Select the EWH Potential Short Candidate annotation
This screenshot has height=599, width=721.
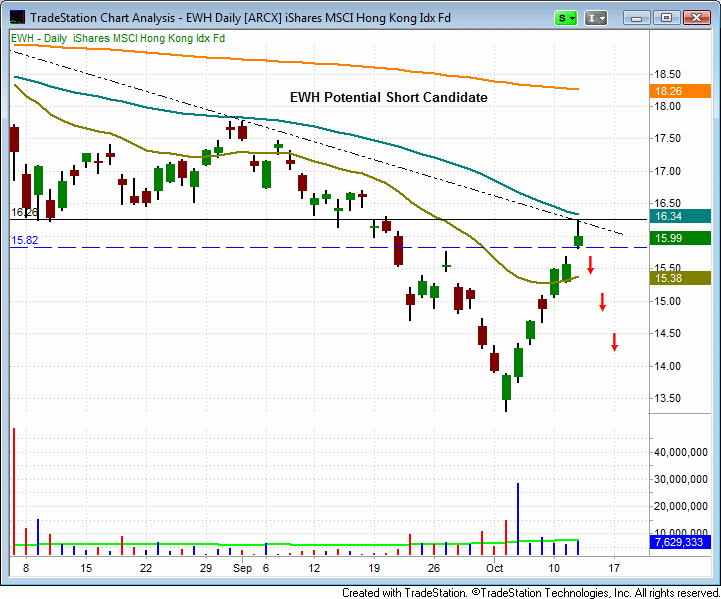coord(389,97)
